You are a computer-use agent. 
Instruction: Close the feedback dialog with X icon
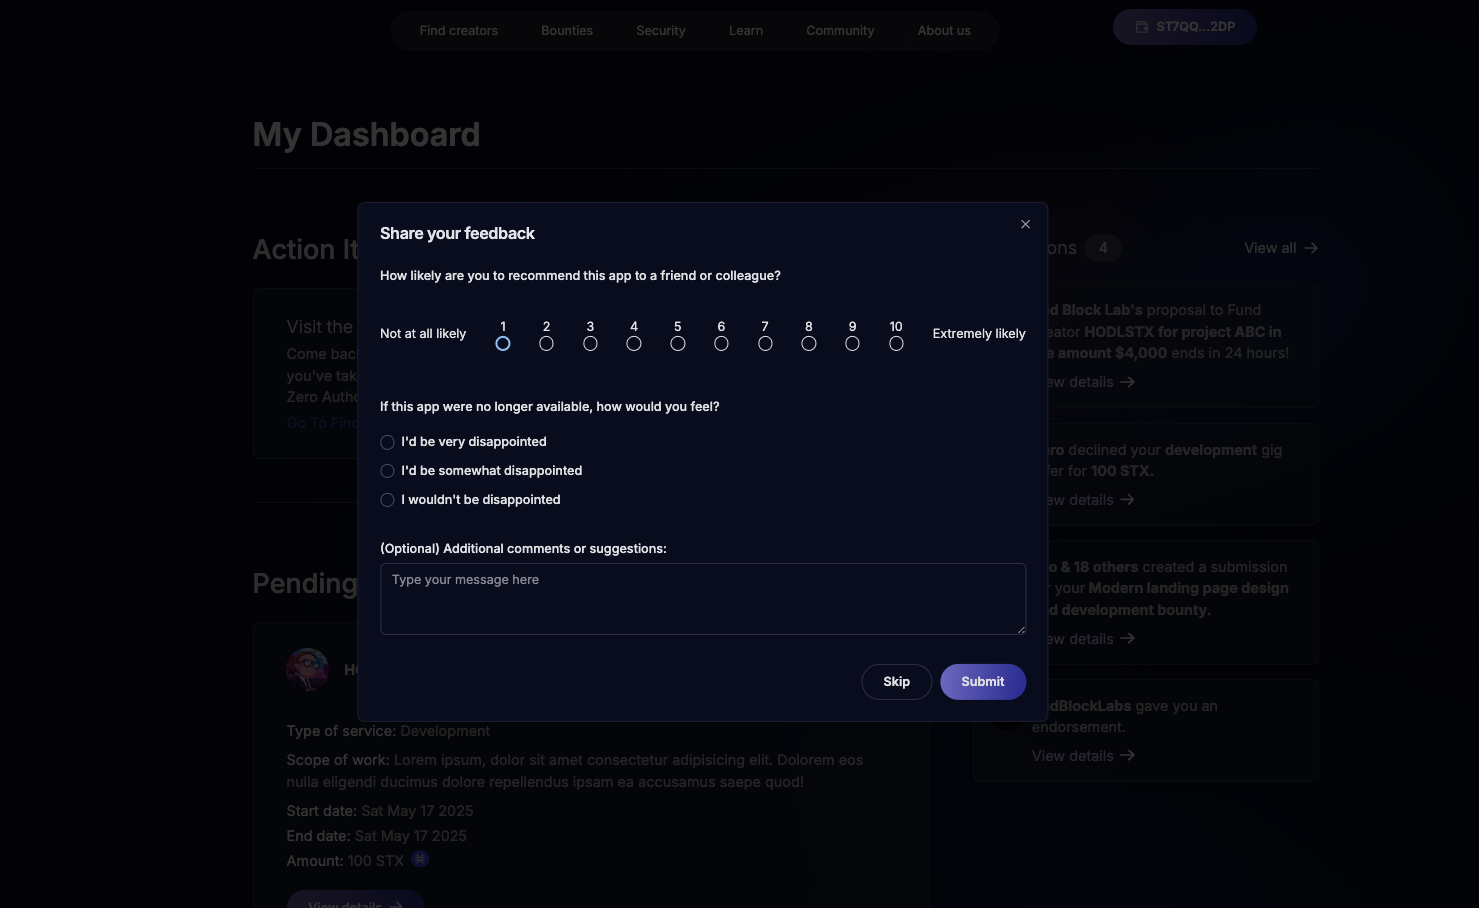[1025, 224]
